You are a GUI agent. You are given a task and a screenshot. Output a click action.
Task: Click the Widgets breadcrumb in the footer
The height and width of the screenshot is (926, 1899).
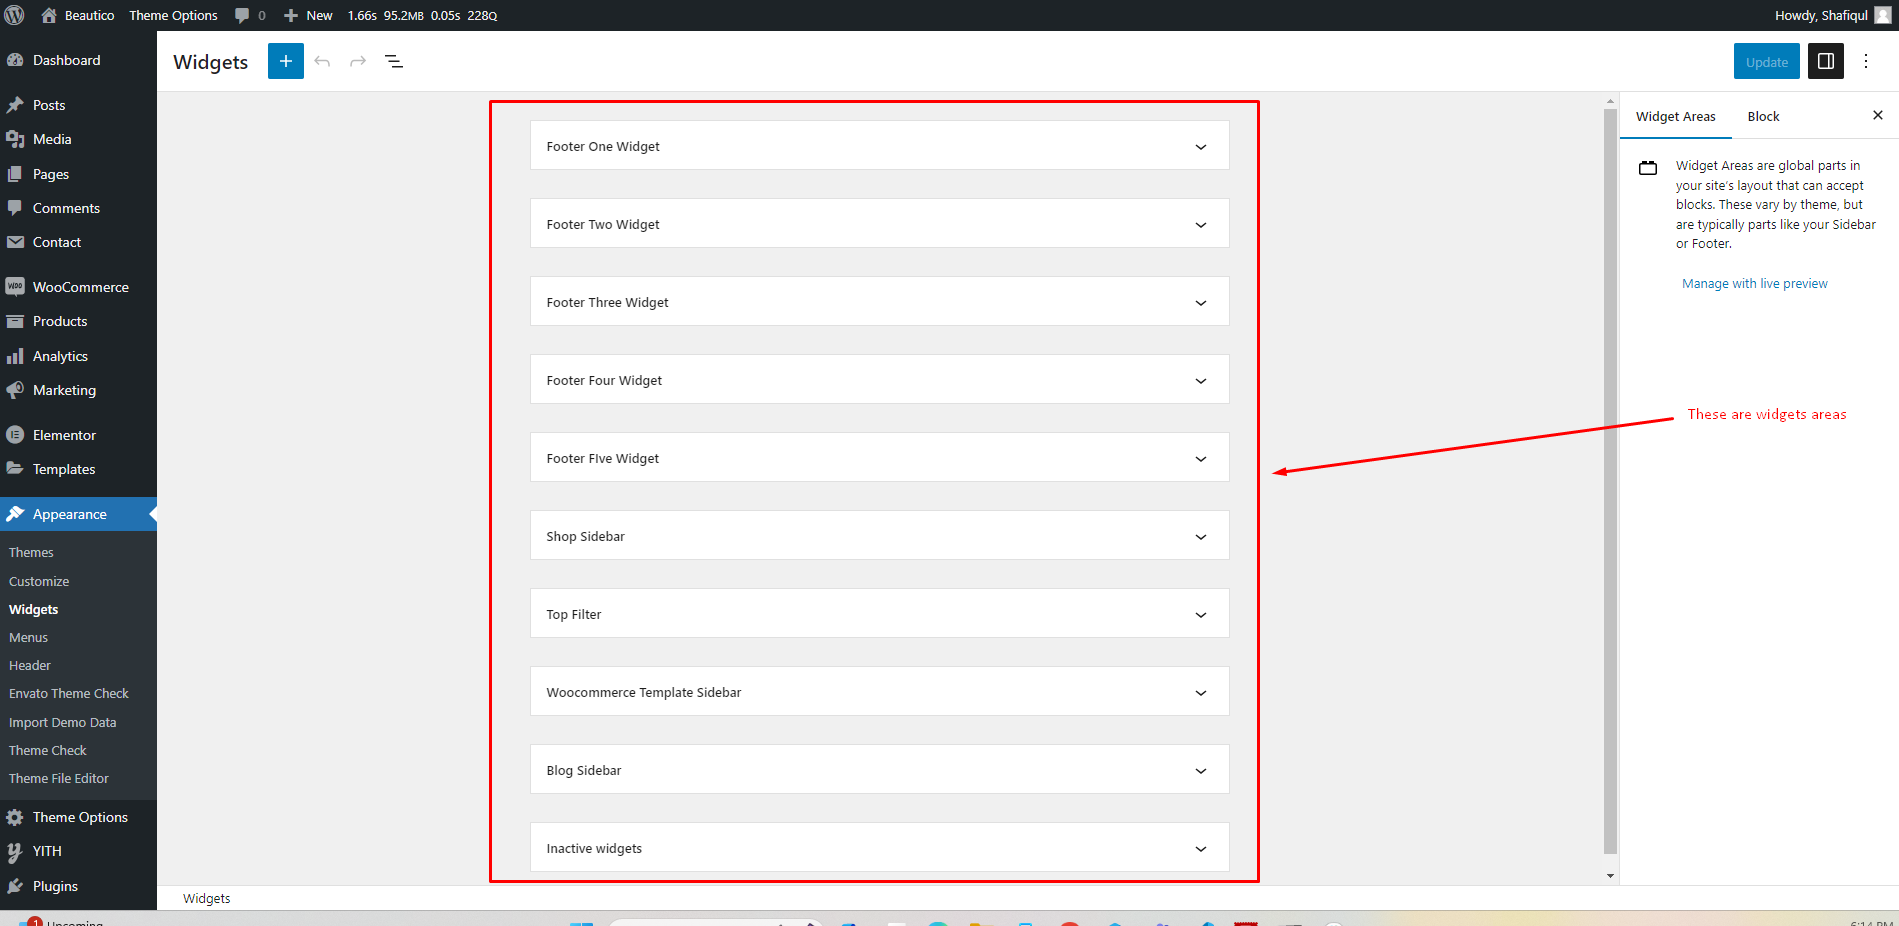(206, 898)
